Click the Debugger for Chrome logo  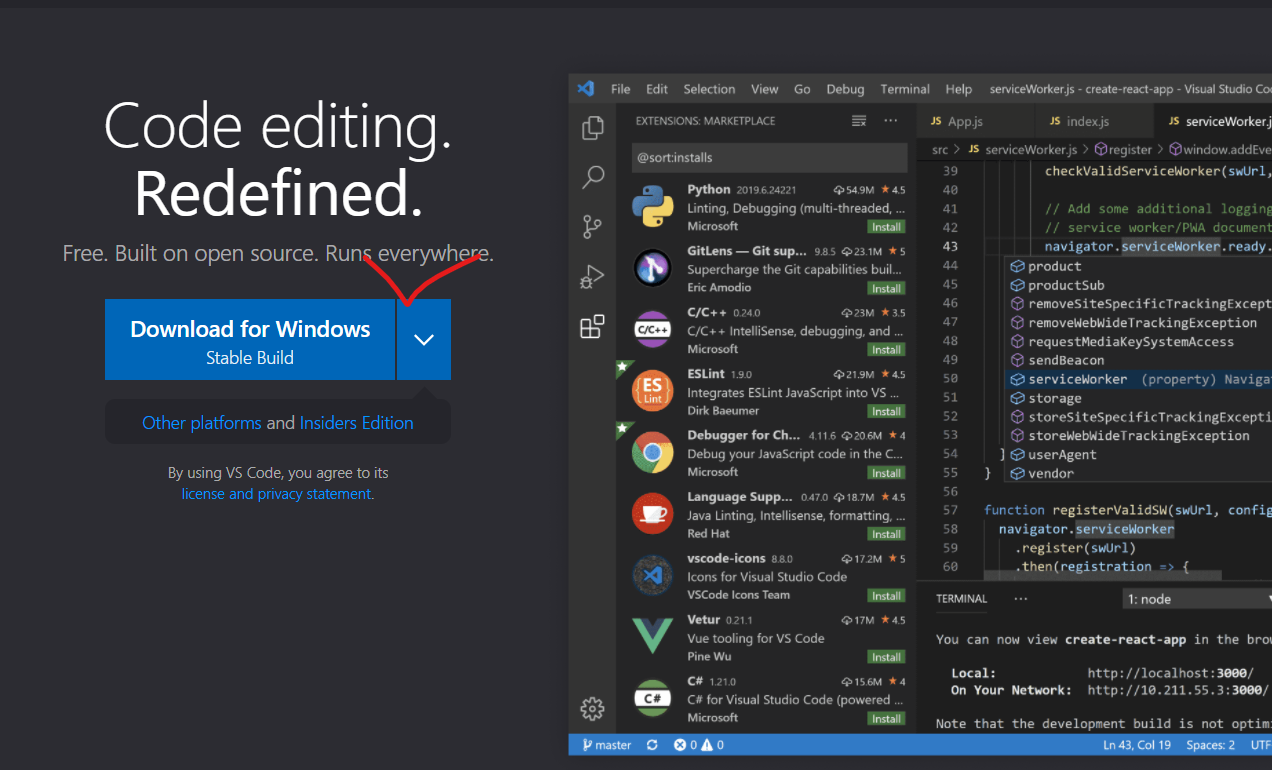pos(652,453)
